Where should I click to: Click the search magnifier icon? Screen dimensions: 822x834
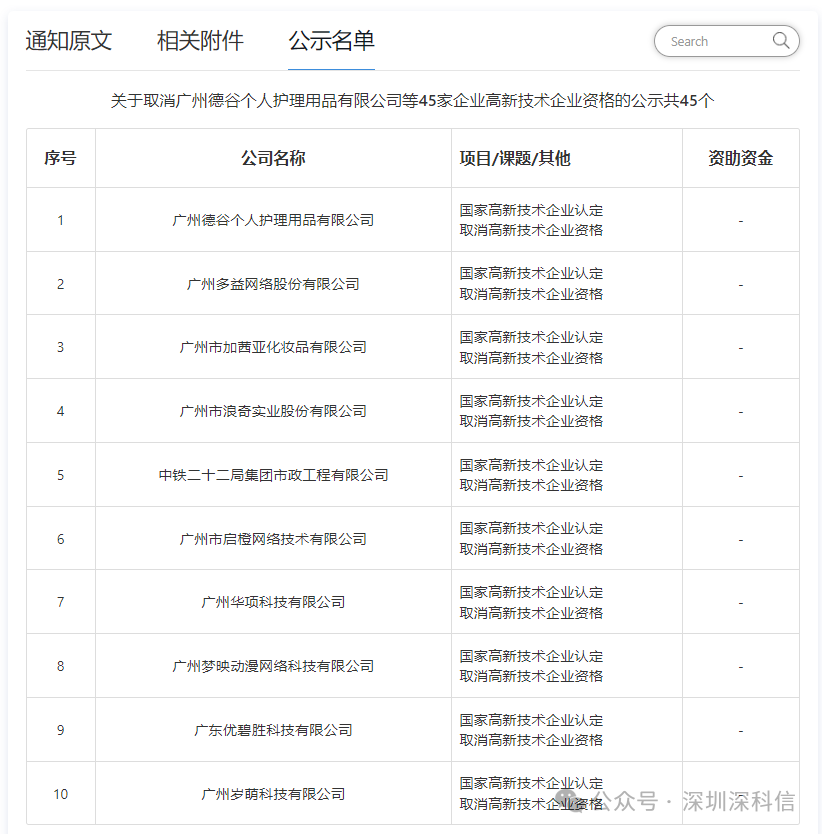pos(780,41)
